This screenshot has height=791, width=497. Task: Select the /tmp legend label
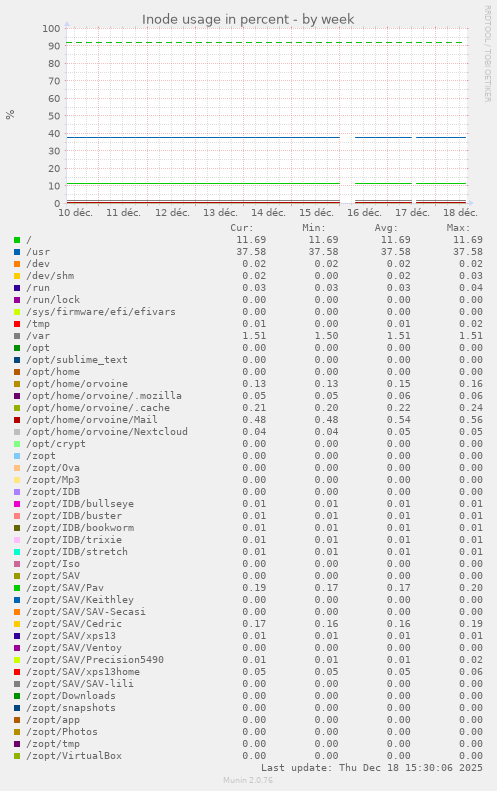pos(38,324)
